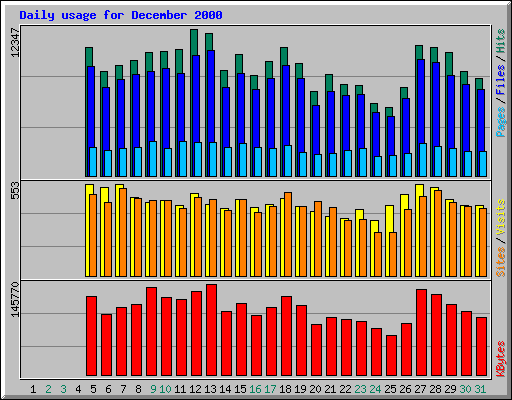Screen dimensions: 512x400
Task: Click the red KBytes bar for day 31
Action: [481, 347]
